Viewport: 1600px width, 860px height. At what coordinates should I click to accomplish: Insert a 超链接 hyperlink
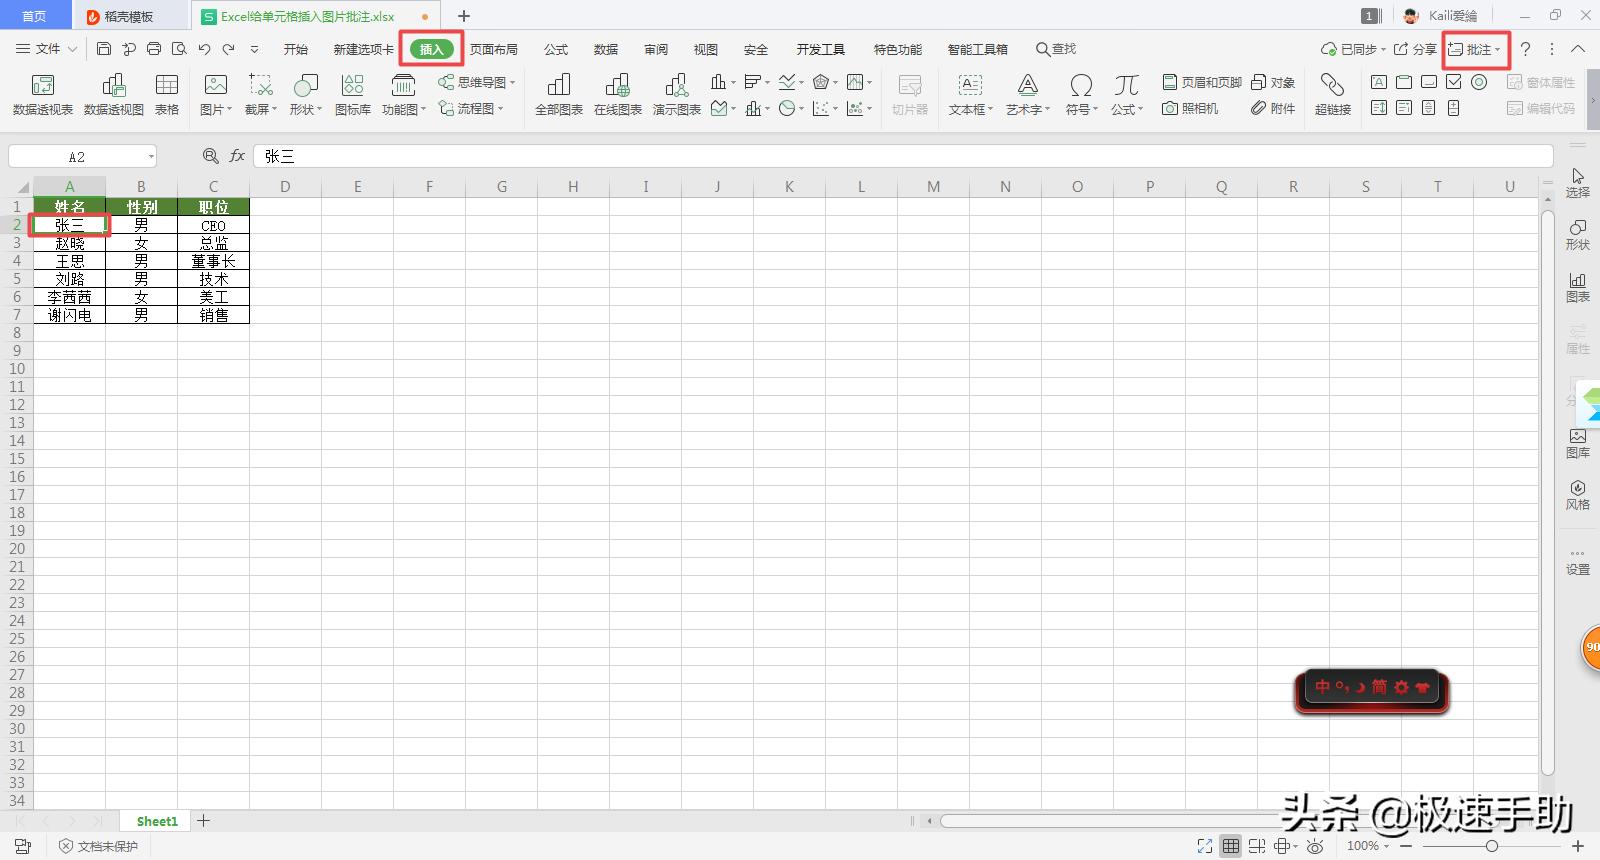(x=1333, y=94)
